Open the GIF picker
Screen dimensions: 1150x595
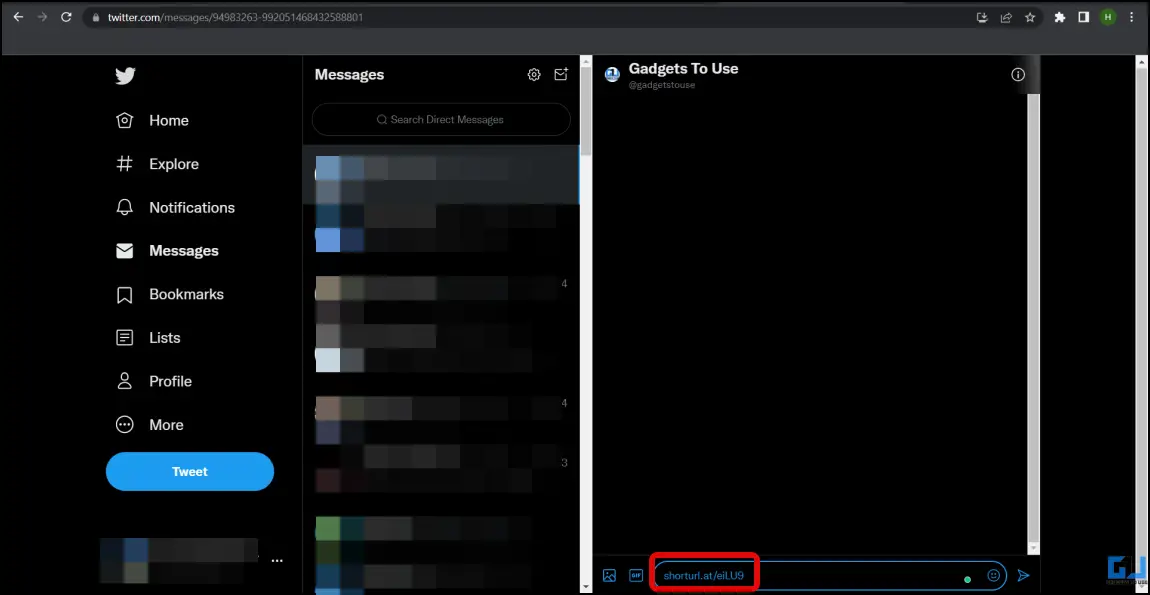(636, 576)
